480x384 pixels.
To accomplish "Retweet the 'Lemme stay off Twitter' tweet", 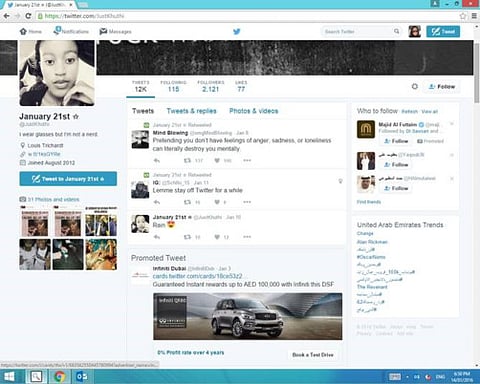I will 187,202.
